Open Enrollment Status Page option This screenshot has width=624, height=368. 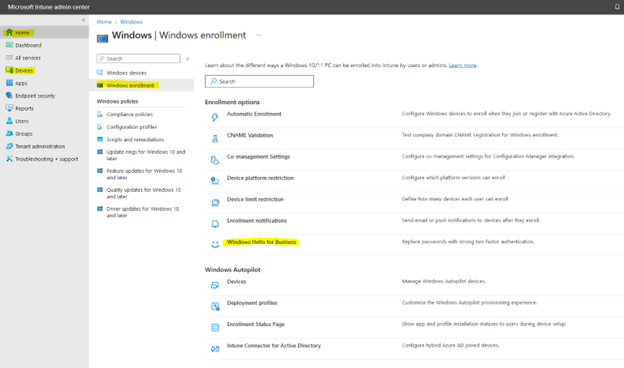255,324
